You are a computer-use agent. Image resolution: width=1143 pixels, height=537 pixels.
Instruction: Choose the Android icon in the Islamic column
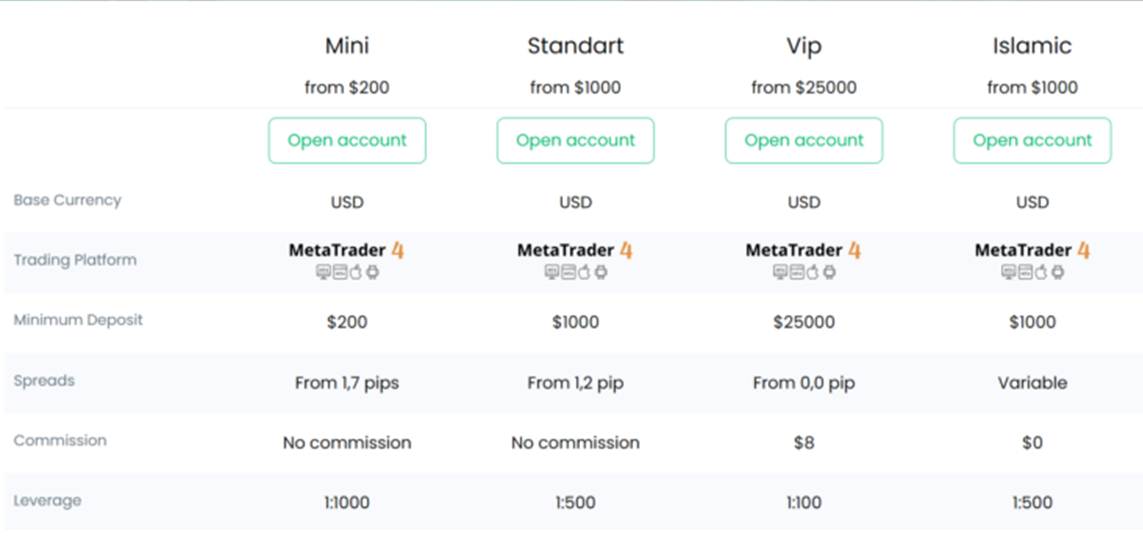pos(1057,272)
